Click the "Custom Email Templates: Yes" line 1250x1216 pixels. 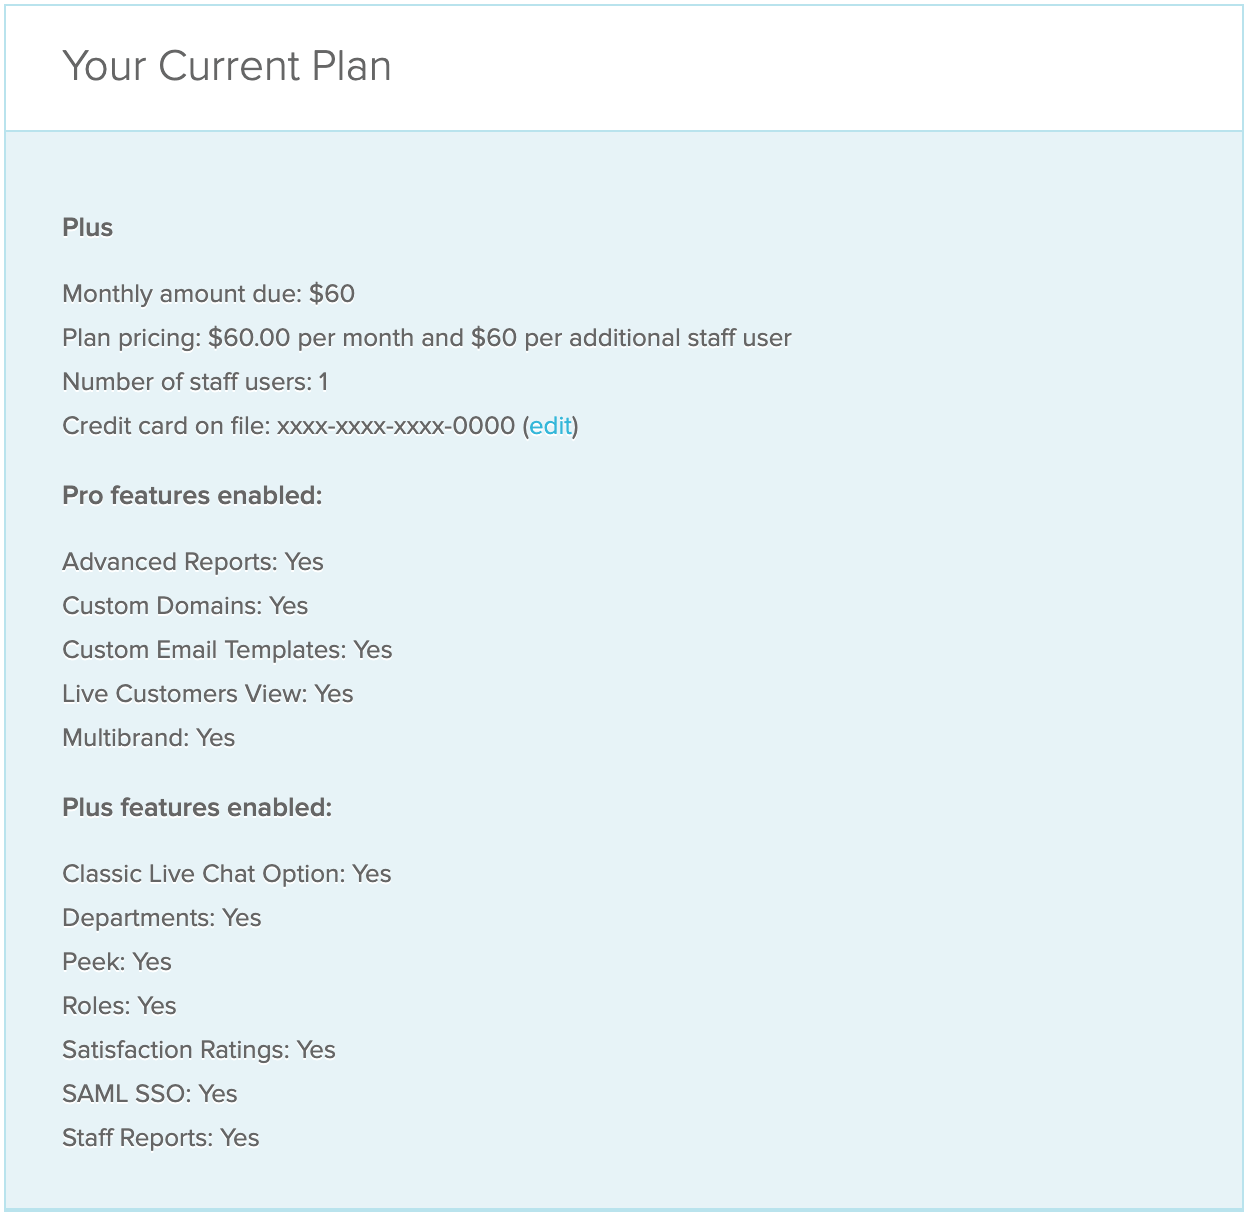point(227,650)
